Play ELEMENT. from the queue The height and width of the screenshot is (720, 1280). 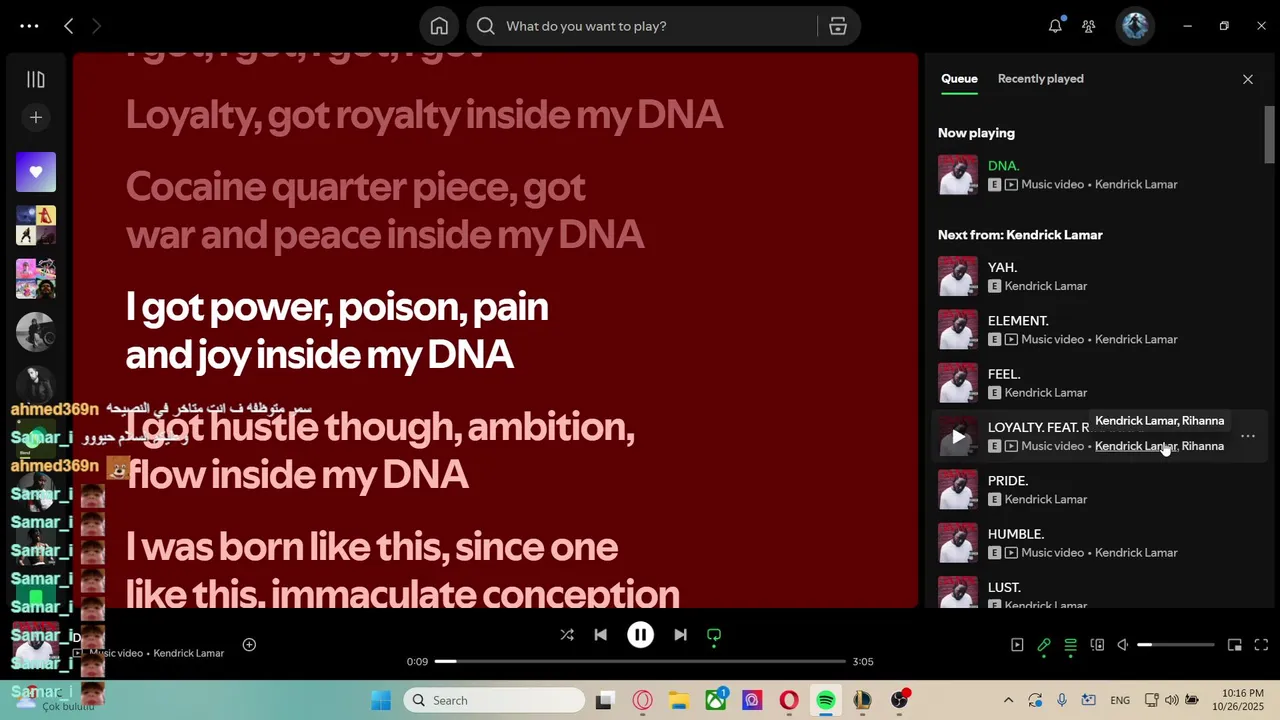pos(1098,329)
